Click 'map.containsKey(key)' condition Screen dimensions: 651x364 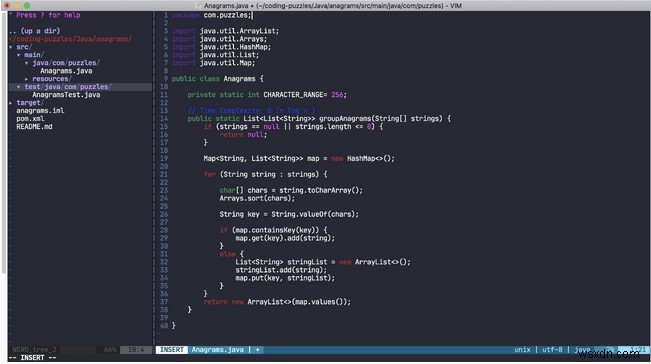click(275, 230)
